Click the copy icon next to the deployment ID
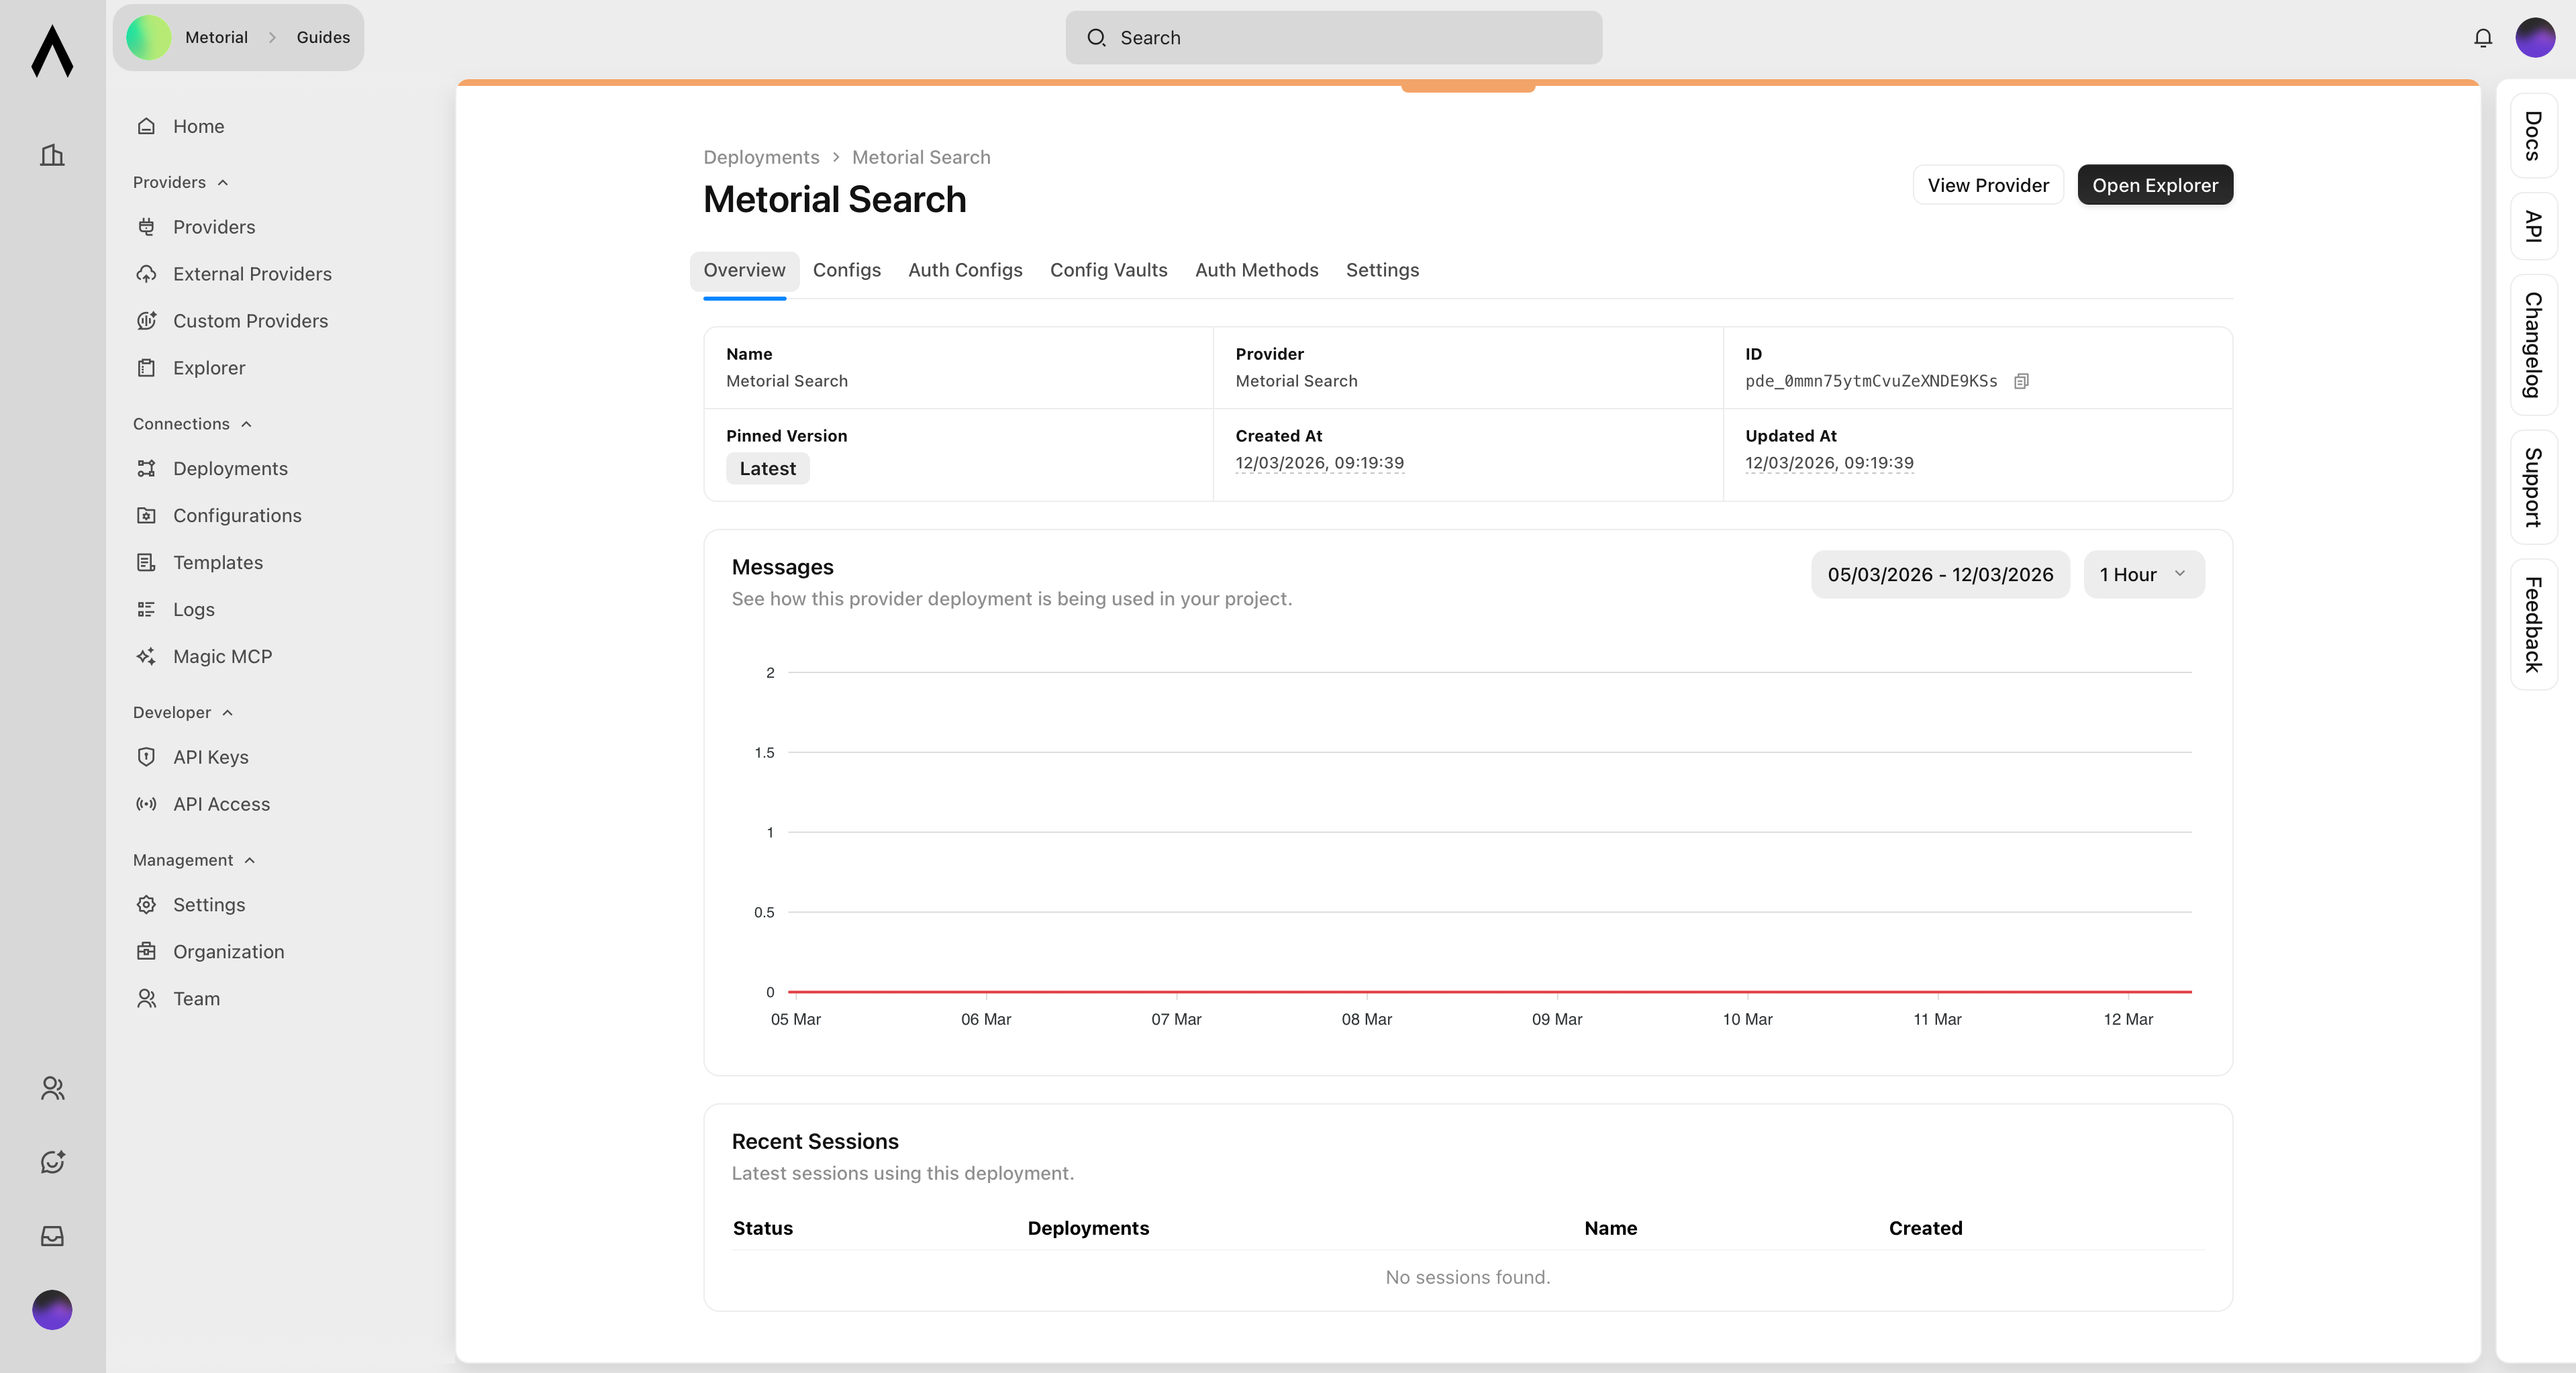2576x1373 pixels. point(2021,381)
